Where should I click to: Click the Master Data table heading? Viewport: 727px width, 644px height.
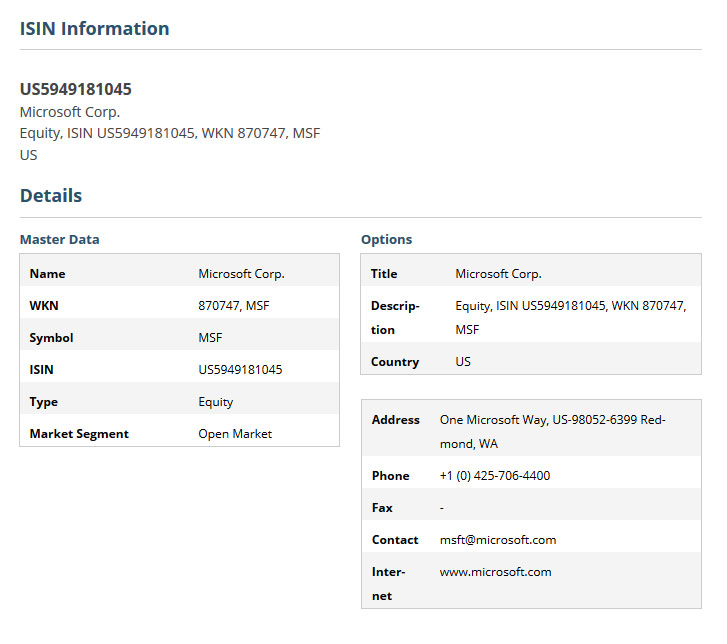pyautogui.click(x=60, y=240)
